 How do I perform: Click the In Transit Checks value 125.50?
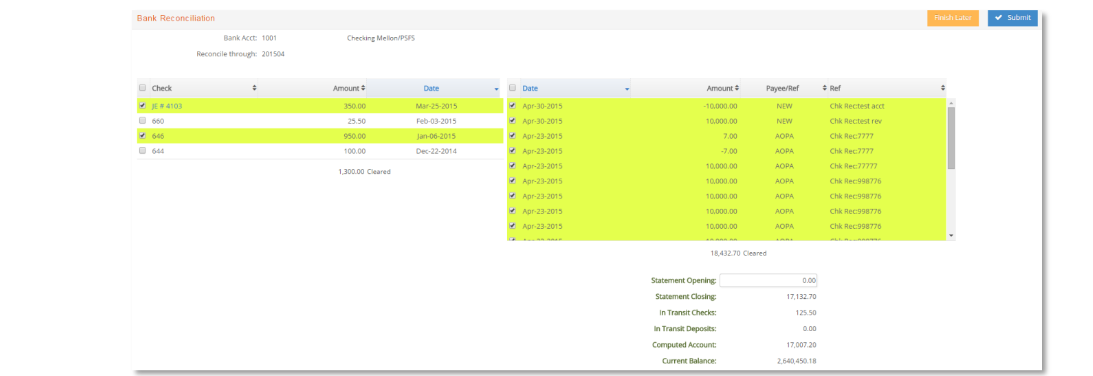(x=806, y=313)
